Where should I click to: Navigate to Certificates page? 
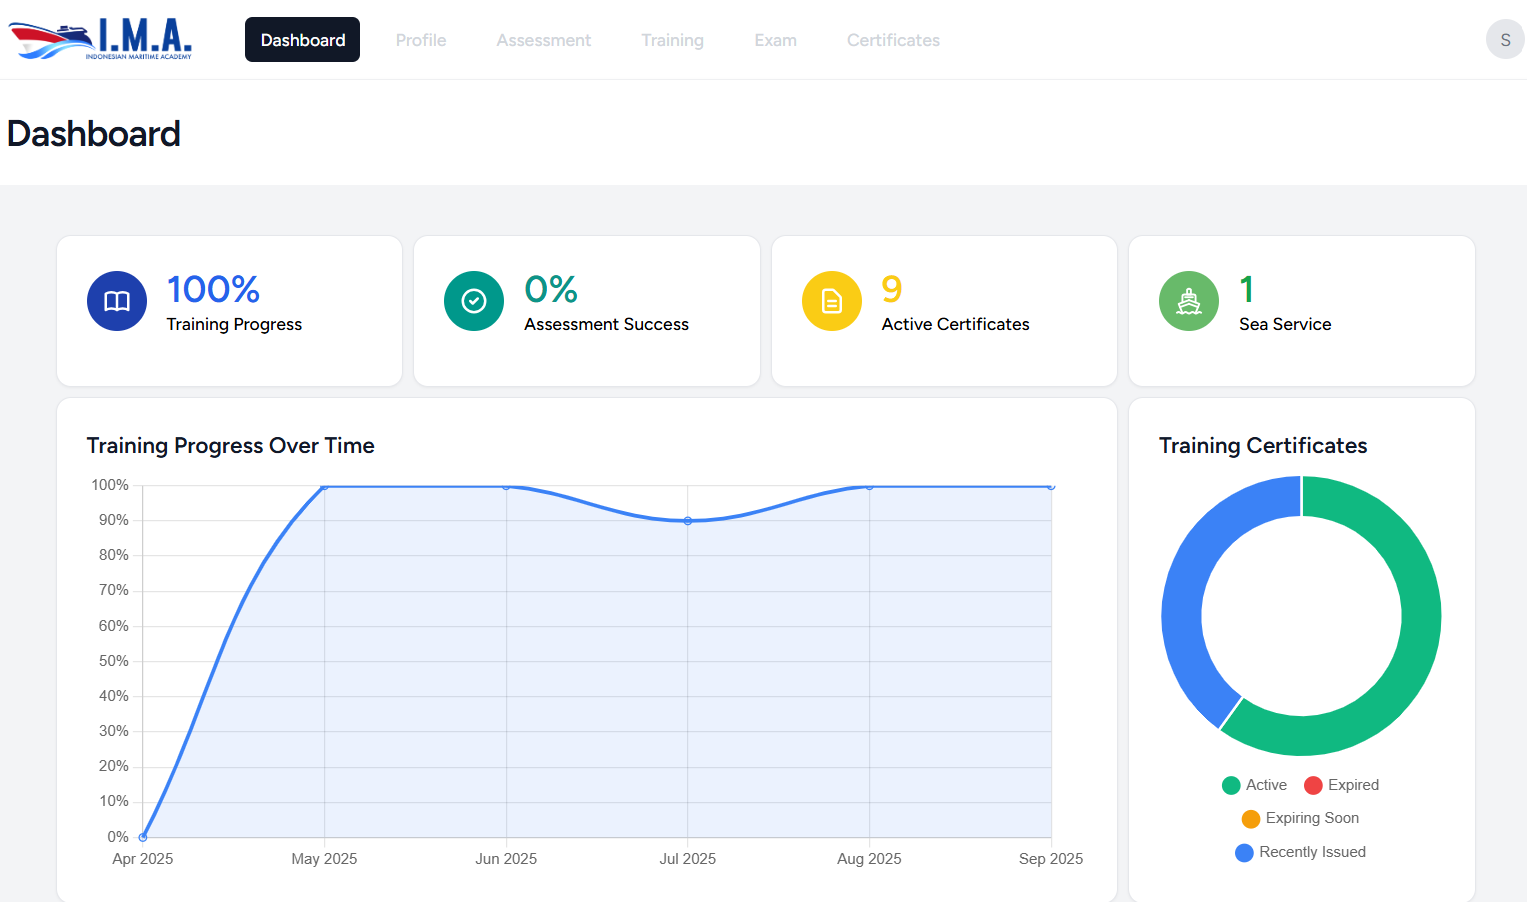click(x=893, y=40)
